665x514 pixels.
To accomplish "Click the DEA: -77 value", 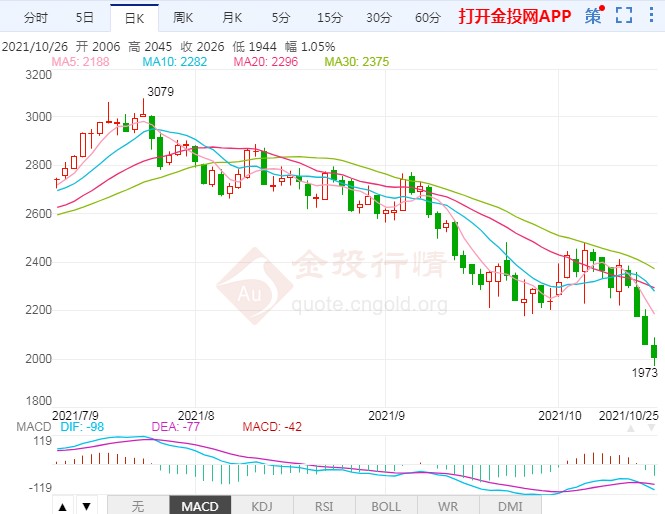I will 176,427.
